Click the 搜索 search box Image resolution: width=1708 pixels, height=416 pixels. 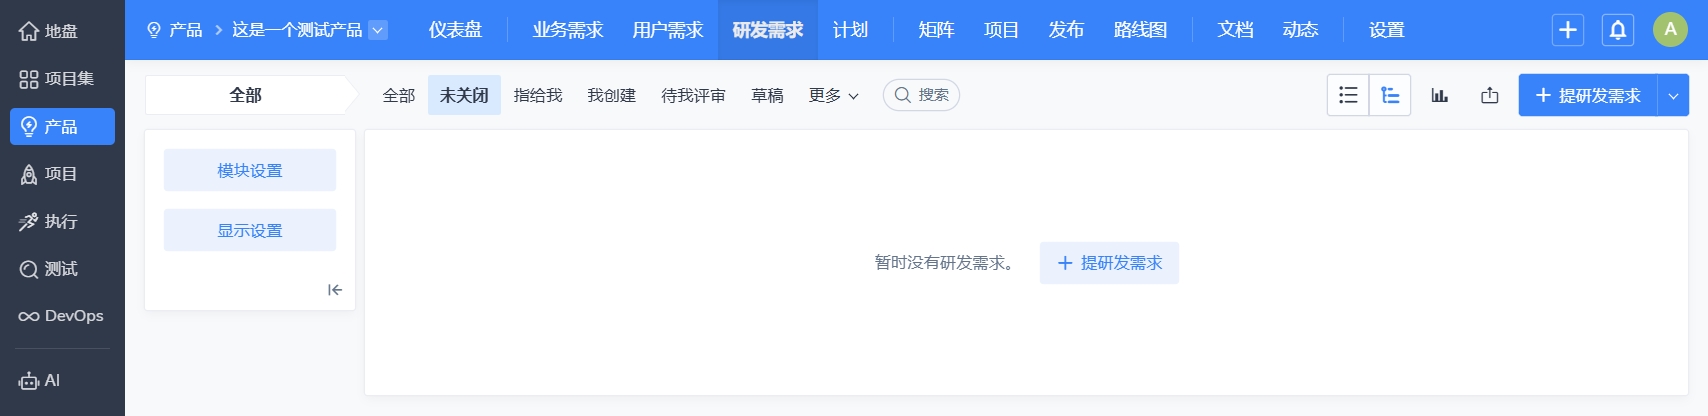[921, 95]
